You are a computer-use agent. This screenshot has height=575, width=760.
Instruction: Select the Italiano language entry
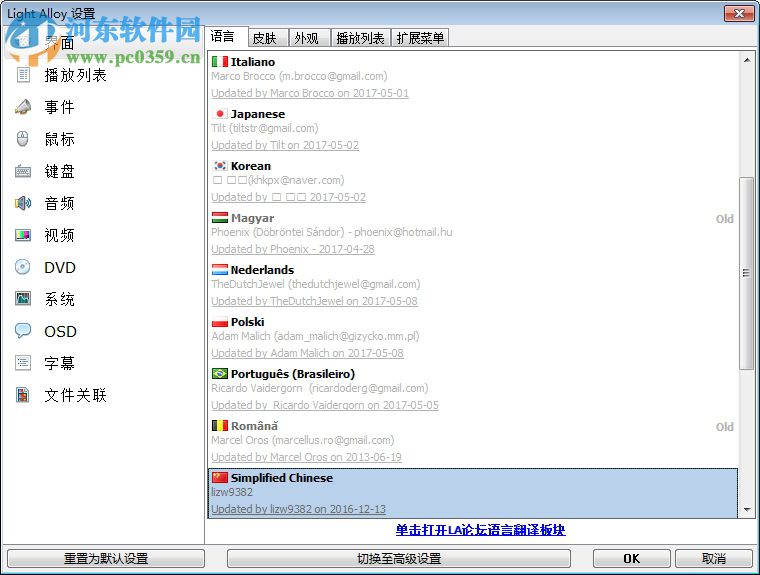tap(474, 77)
